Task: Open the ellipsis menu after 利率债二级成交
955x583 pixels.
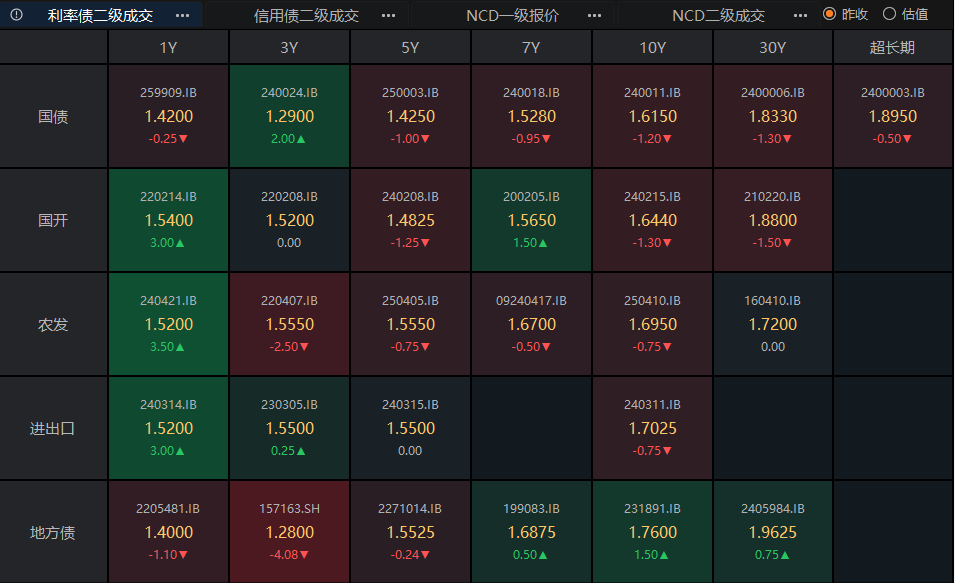Action: pyautogui.click(x=182, y=15)
